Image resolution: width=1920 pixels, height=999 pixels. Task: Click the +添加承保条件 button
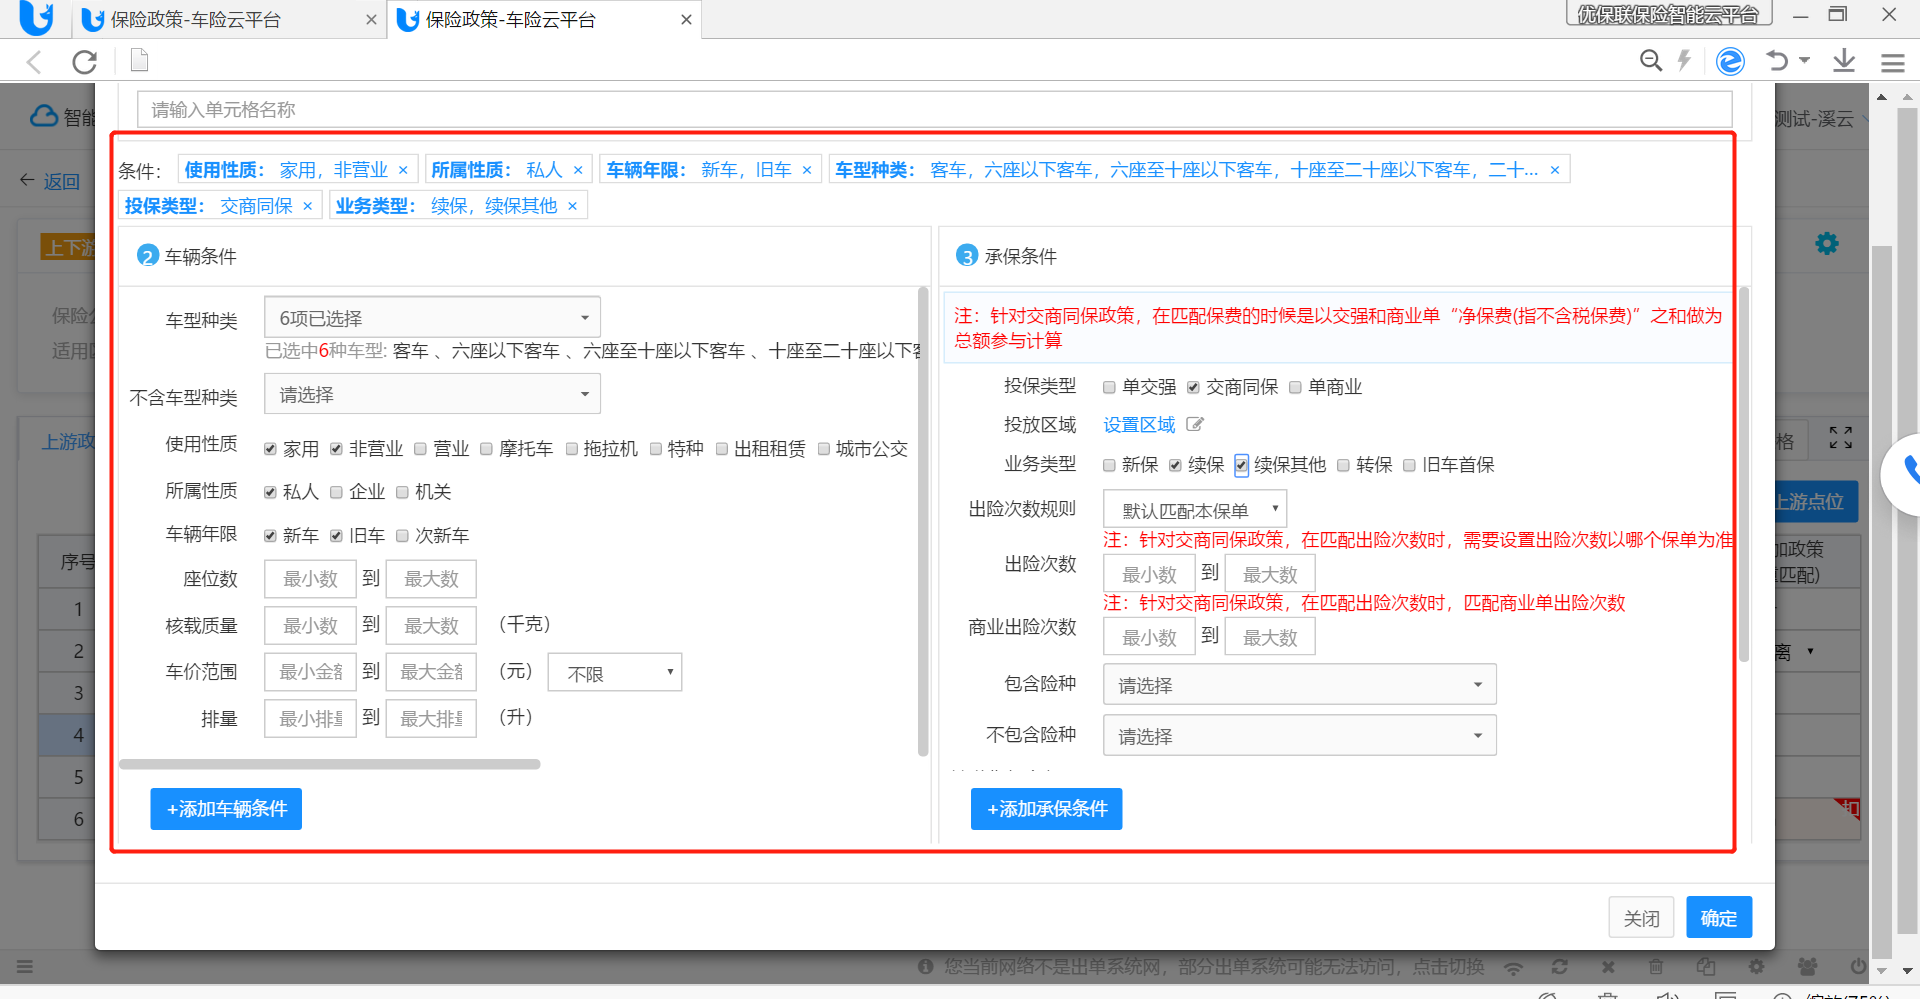click(x=1047, y=809)
